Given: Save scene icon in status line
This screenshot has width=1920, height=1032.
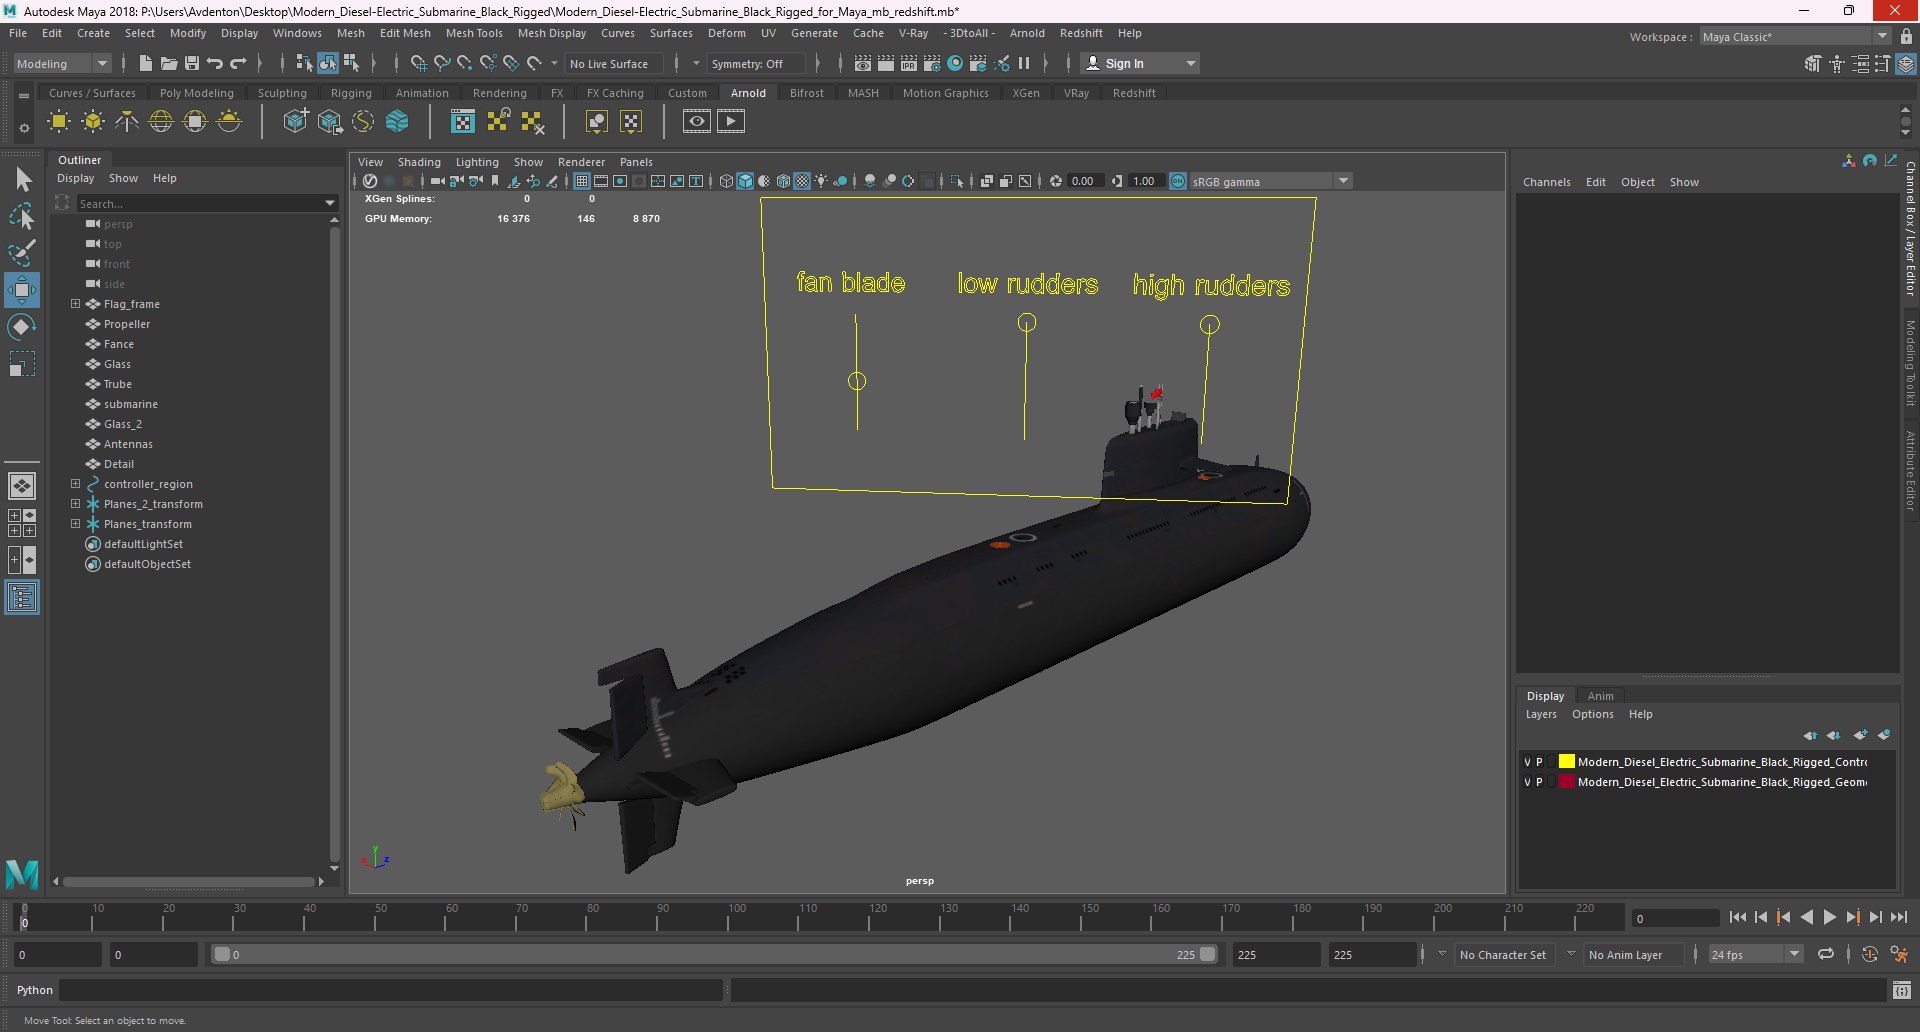Looking at the screenshot, I should 192,63.
